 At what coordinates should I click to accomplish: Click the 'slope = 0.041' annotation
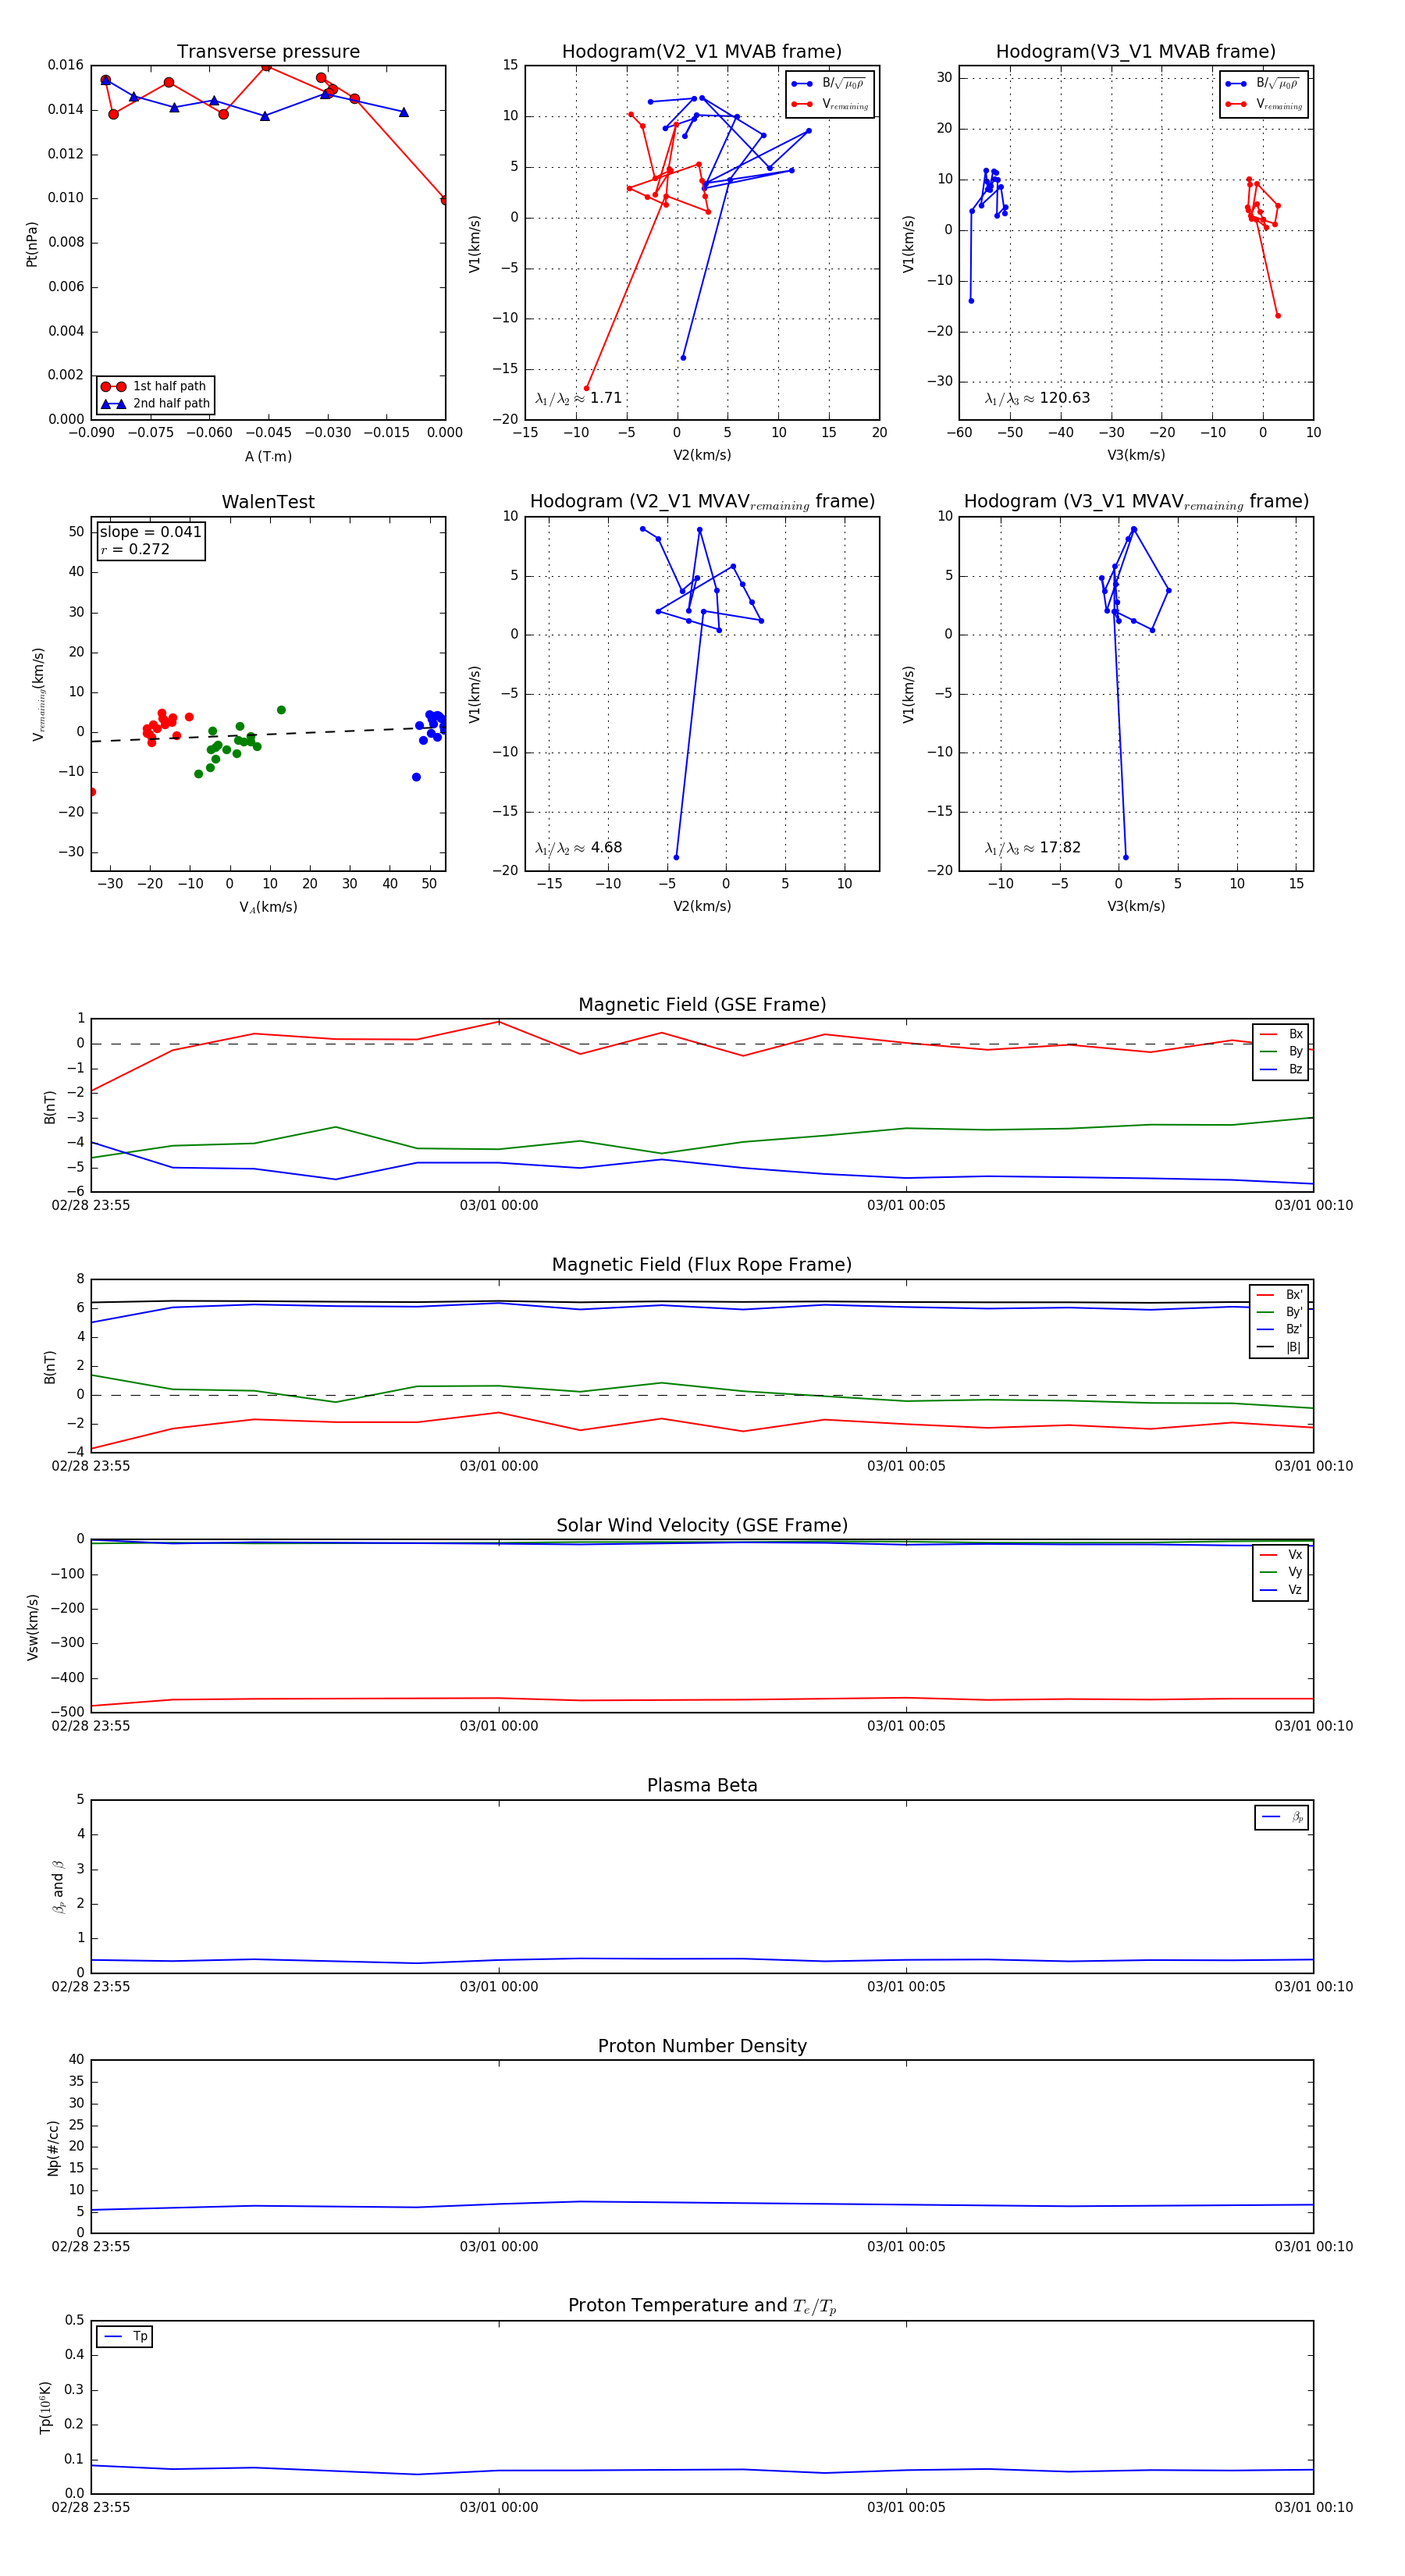pos(150,532)
